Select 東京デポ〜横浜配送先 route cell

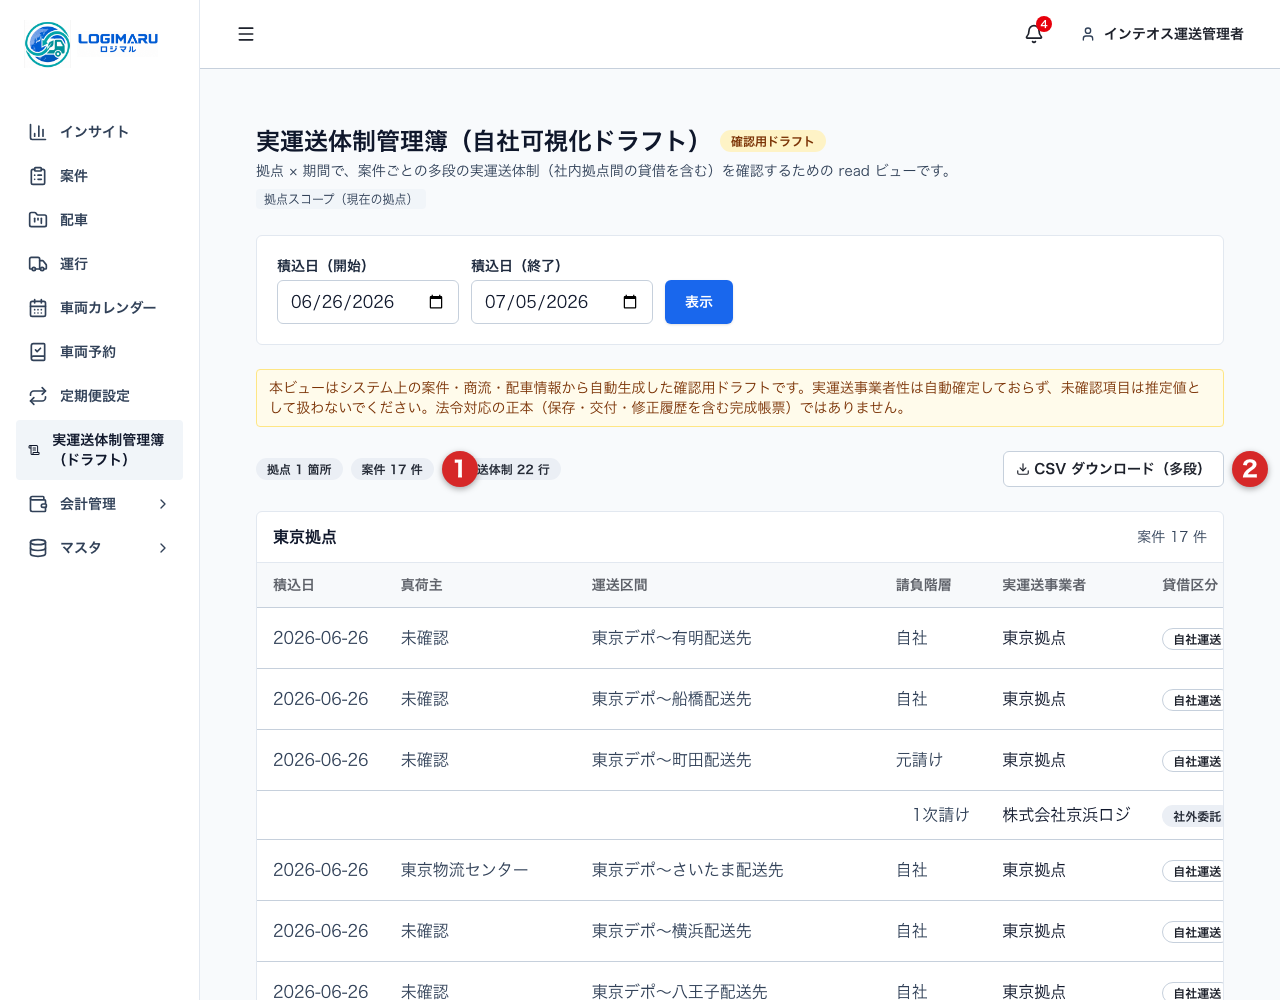click(672, 931)
